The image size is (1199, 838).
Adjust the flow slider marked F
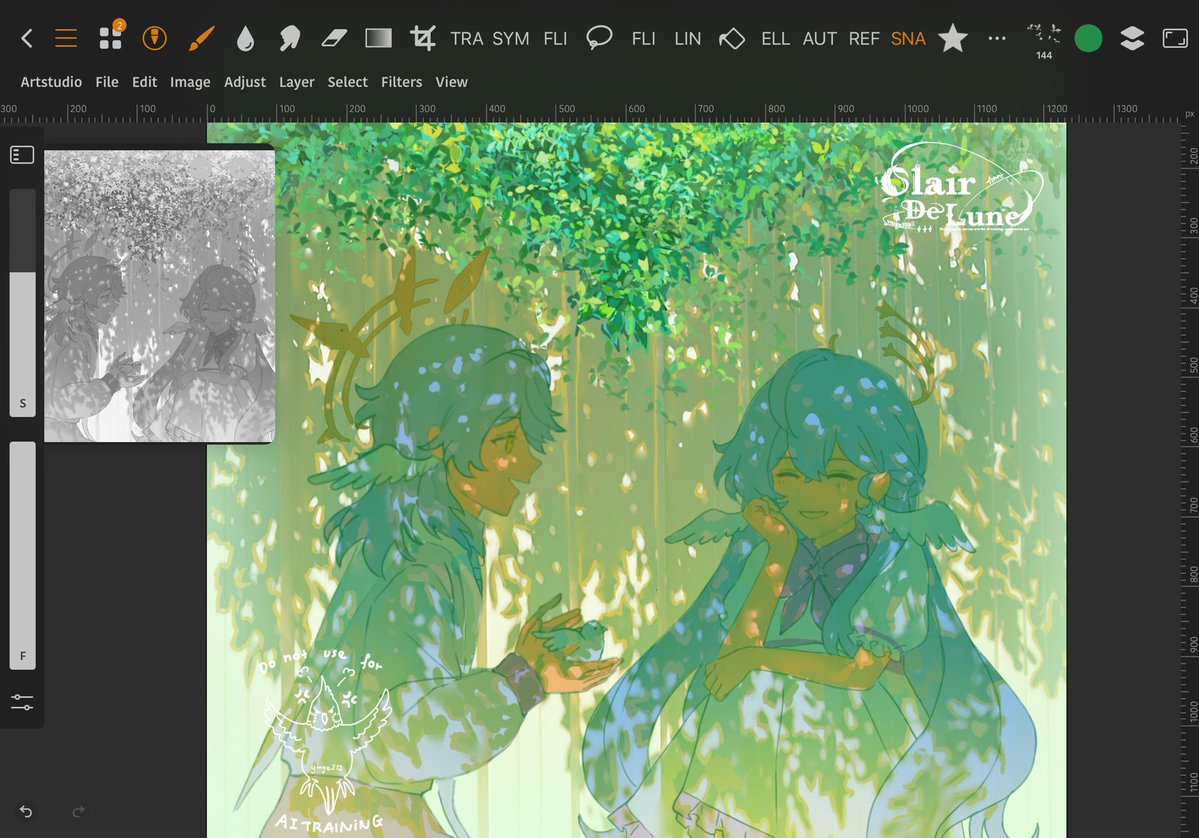click(22, 556)
